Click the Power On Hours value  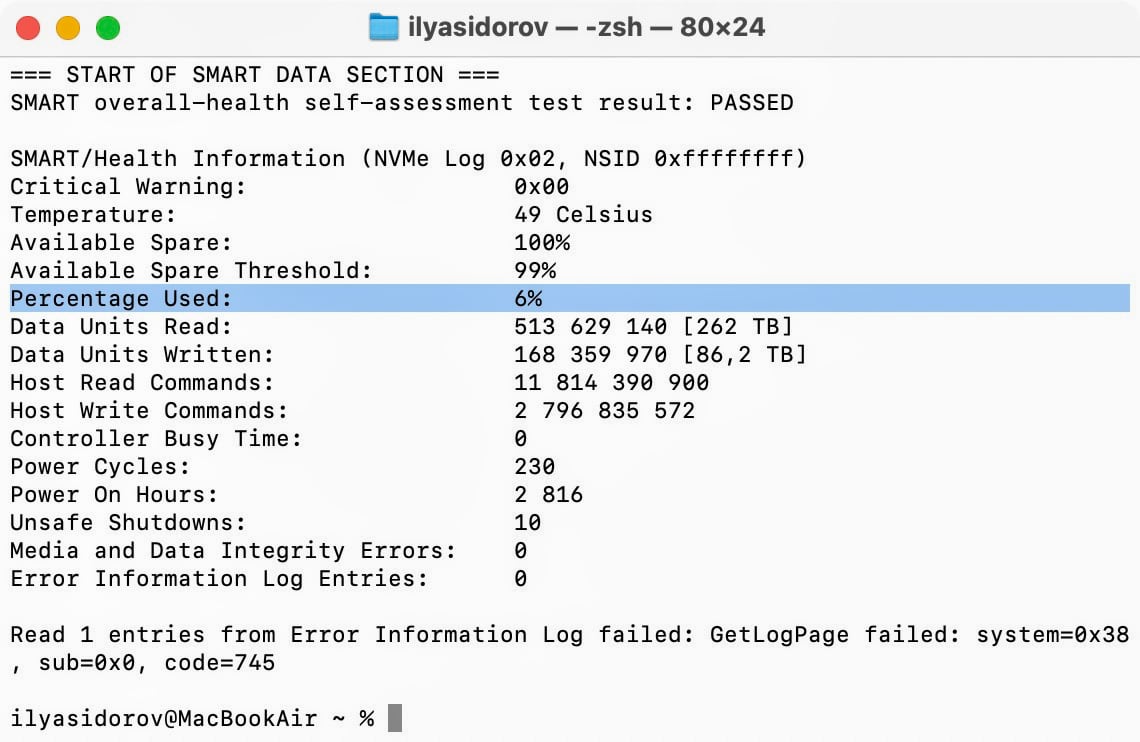(x=548, y=494)
